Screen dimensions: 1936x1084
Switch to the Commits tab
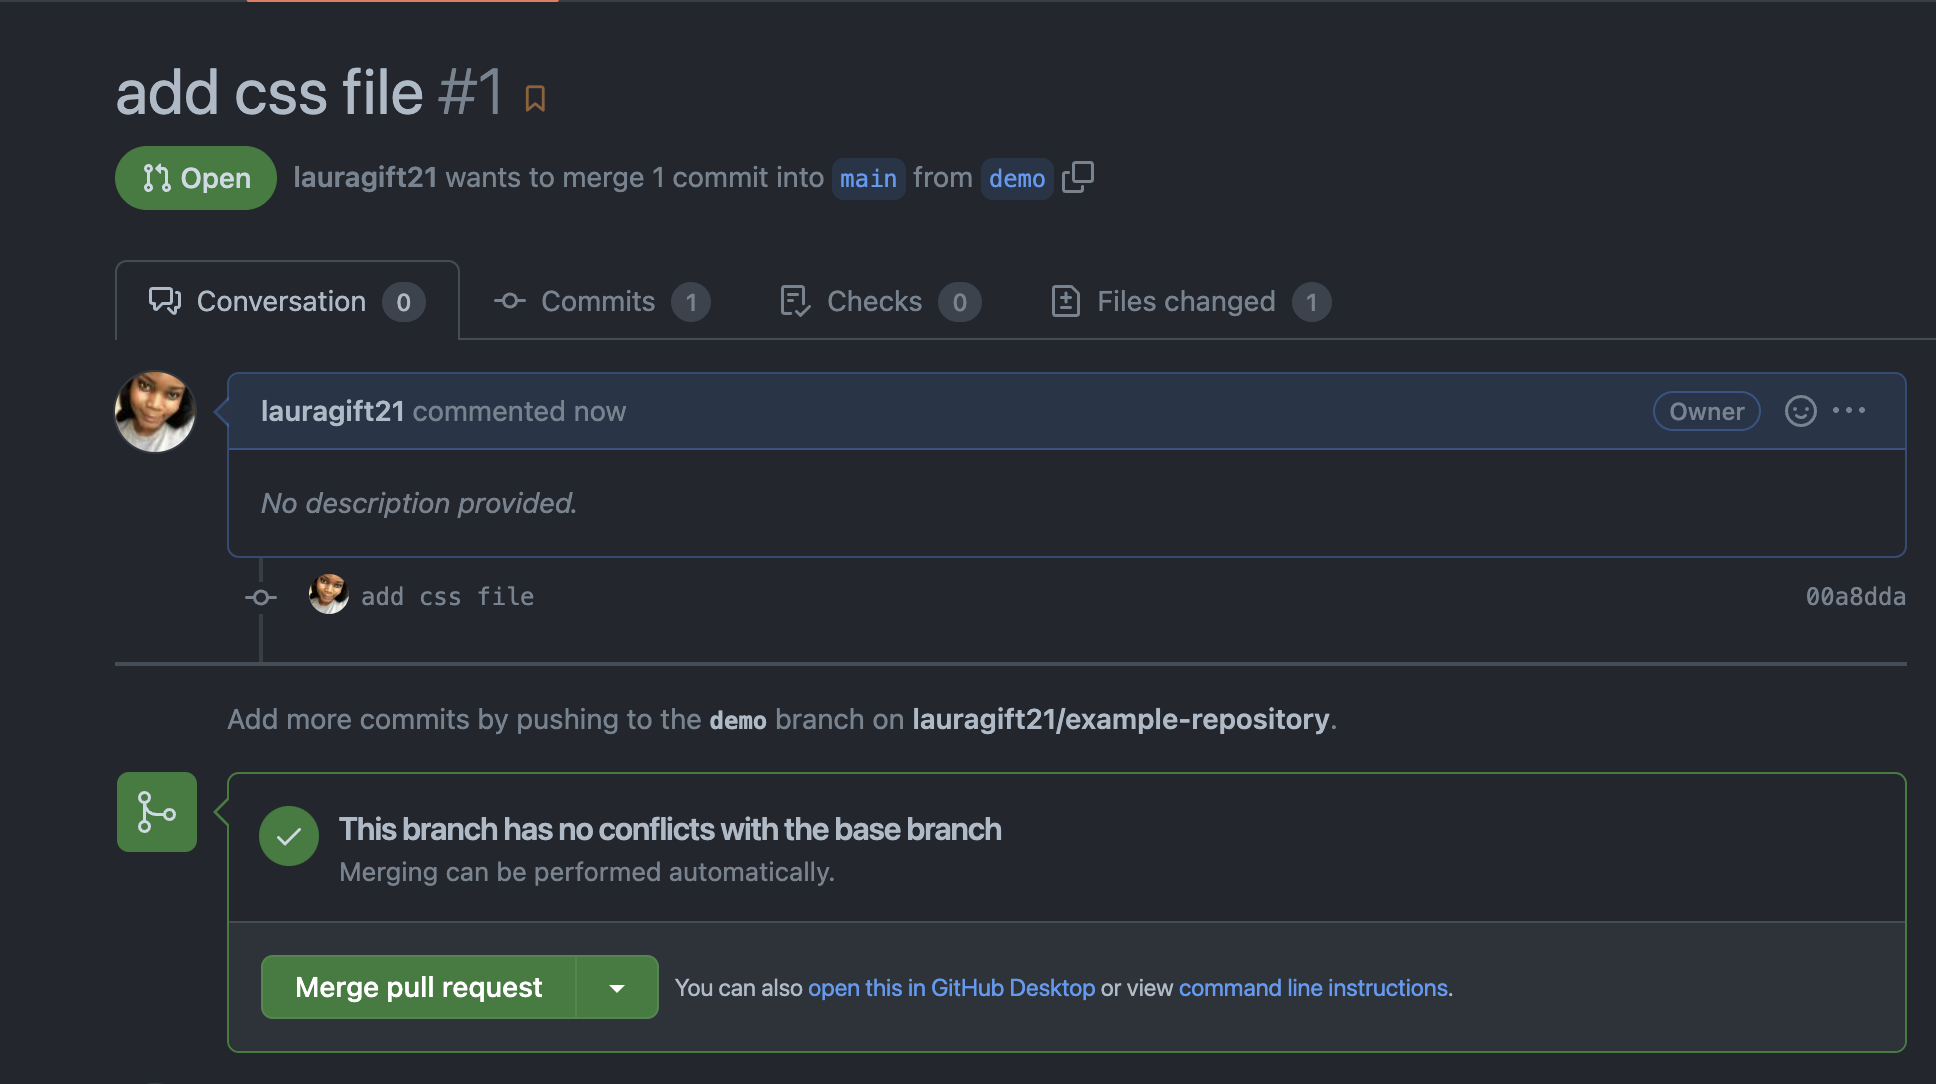point(600,301)
